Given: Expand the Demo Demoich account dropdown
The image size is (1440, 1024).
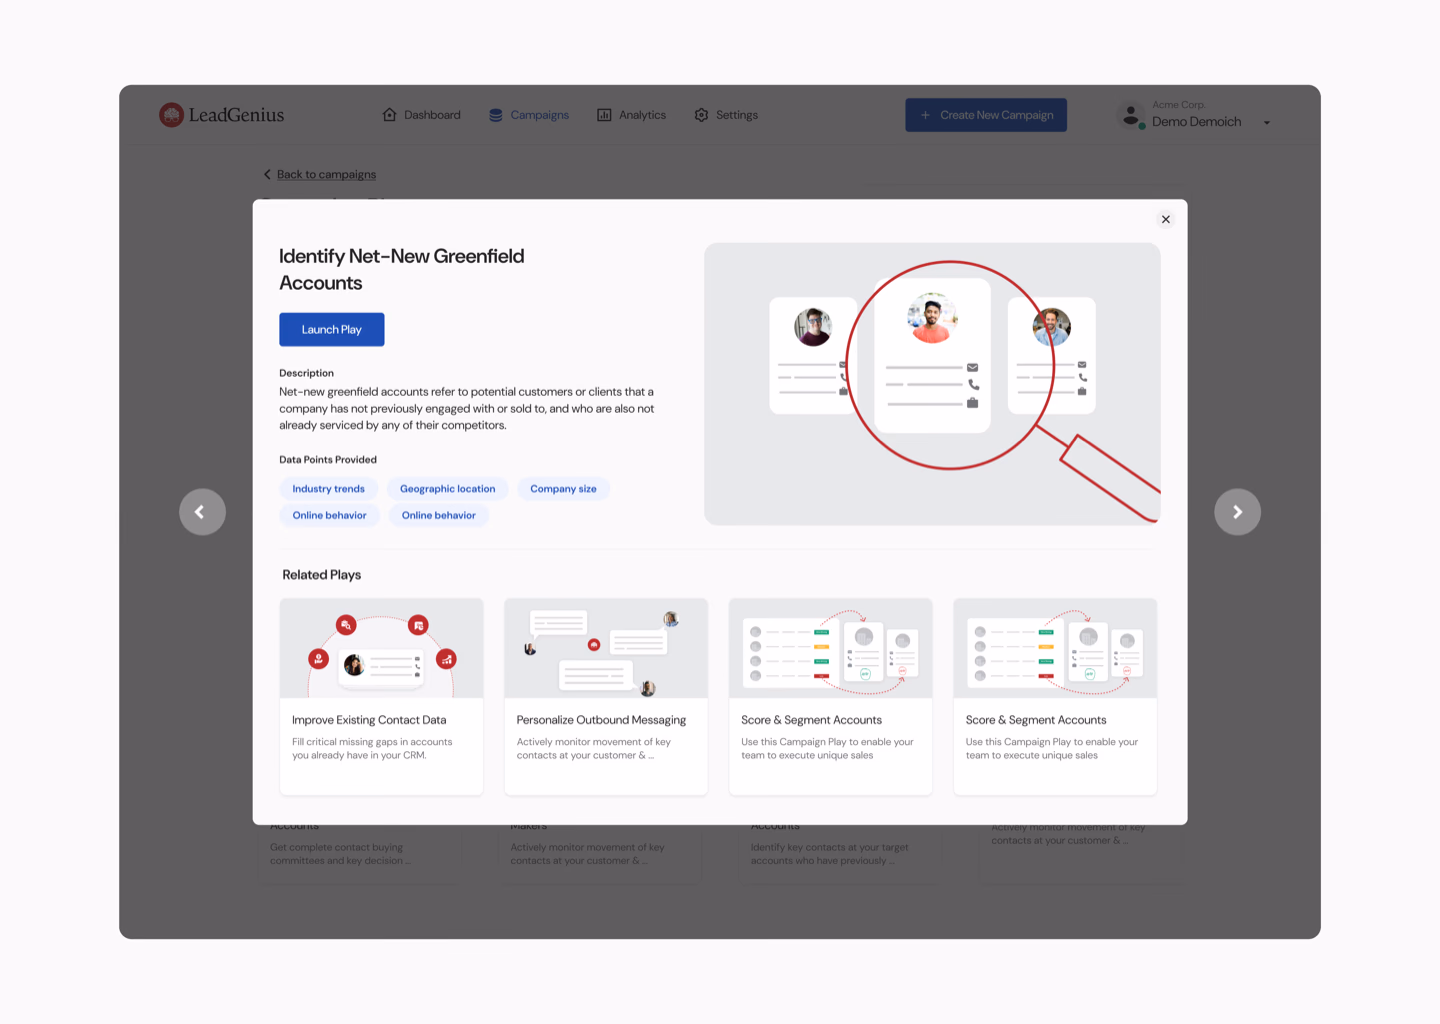Looking at the screenshot, I should coord(1266,123).
